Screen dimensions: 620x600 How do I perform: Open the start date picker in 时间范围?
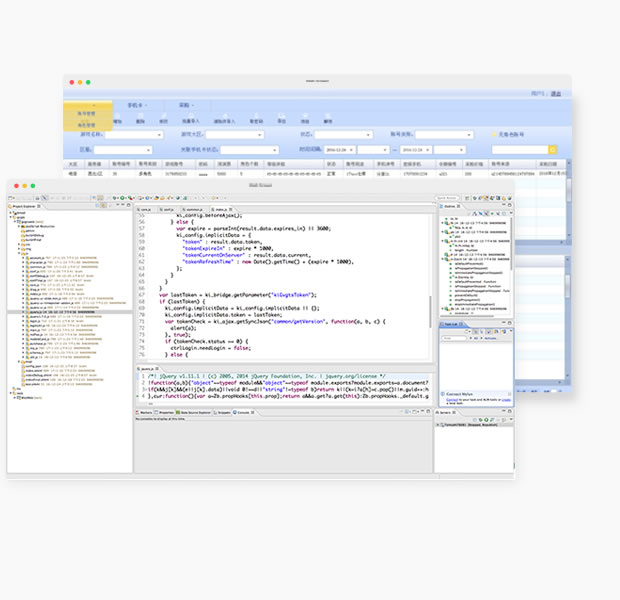point(340,150)
